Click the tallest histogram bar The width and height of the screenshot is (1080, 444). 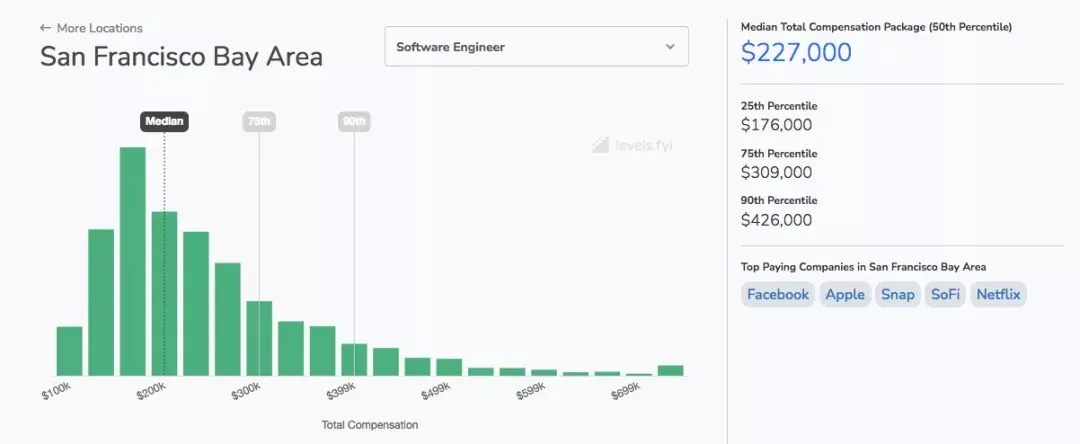[x=133, y=261]
